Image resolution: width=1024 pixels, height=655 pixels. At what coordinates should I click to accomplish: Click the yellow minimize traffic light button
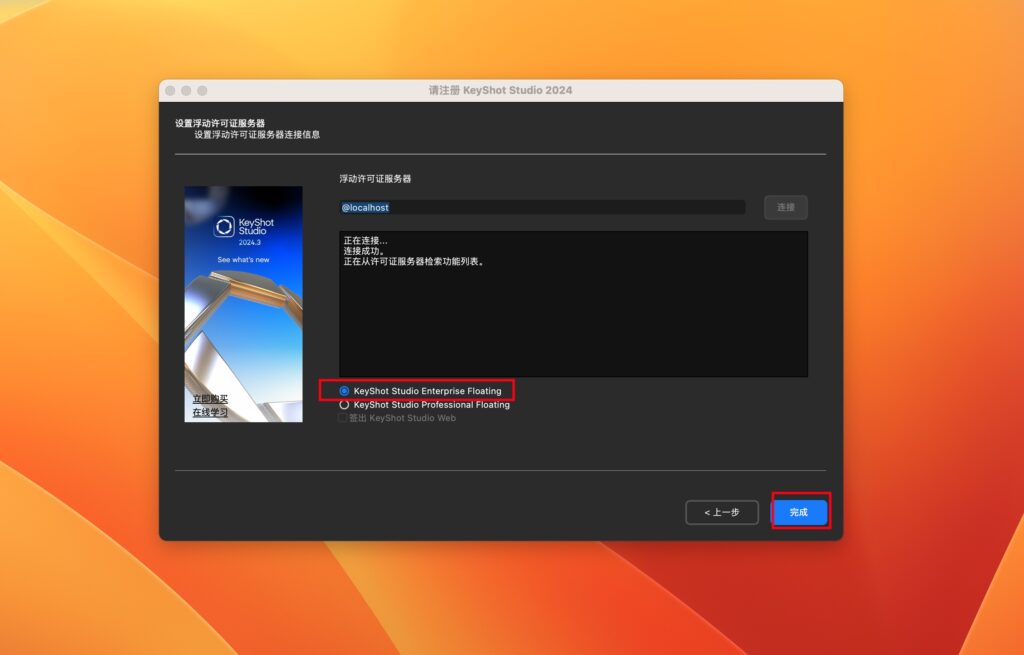click(188, 89)
